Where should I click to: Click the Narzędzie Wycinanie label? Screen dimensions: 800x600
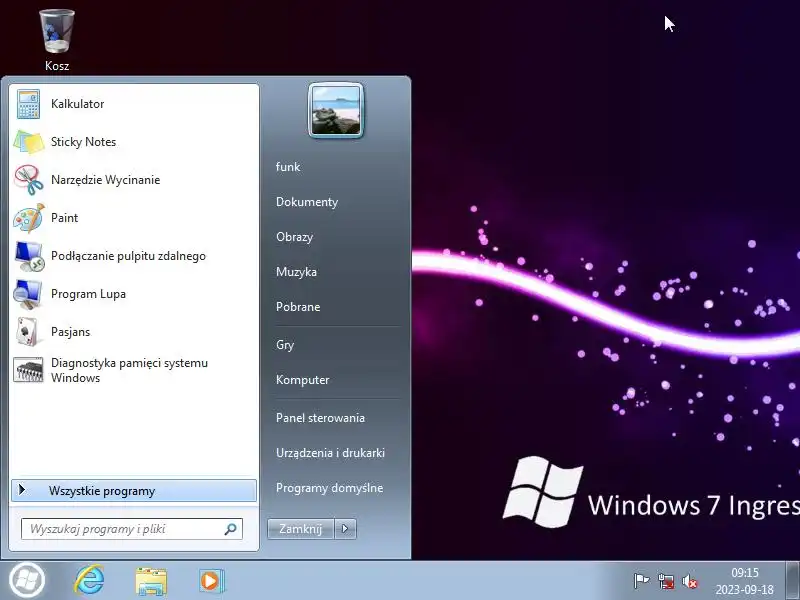[106, 180]
